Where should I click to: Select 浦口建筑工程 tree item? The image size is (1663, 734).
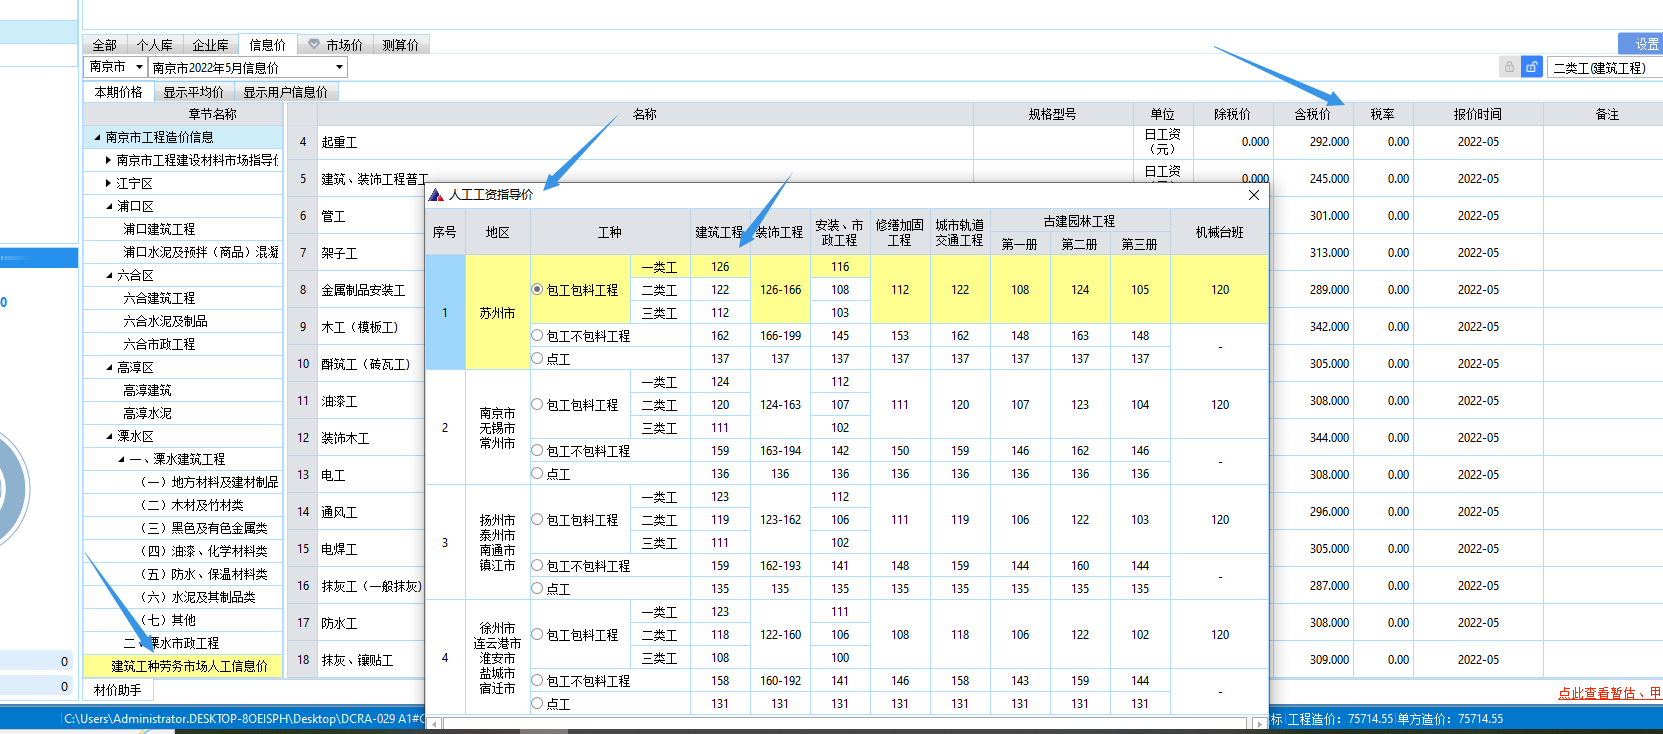point(159,229)
